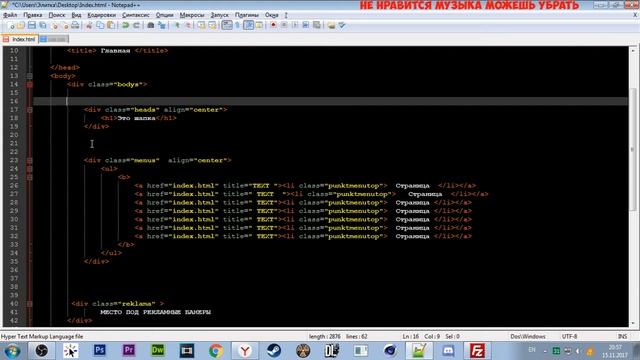Collapse the b tag fold on line 25
The image size is (640, 360).
(30, 177)
